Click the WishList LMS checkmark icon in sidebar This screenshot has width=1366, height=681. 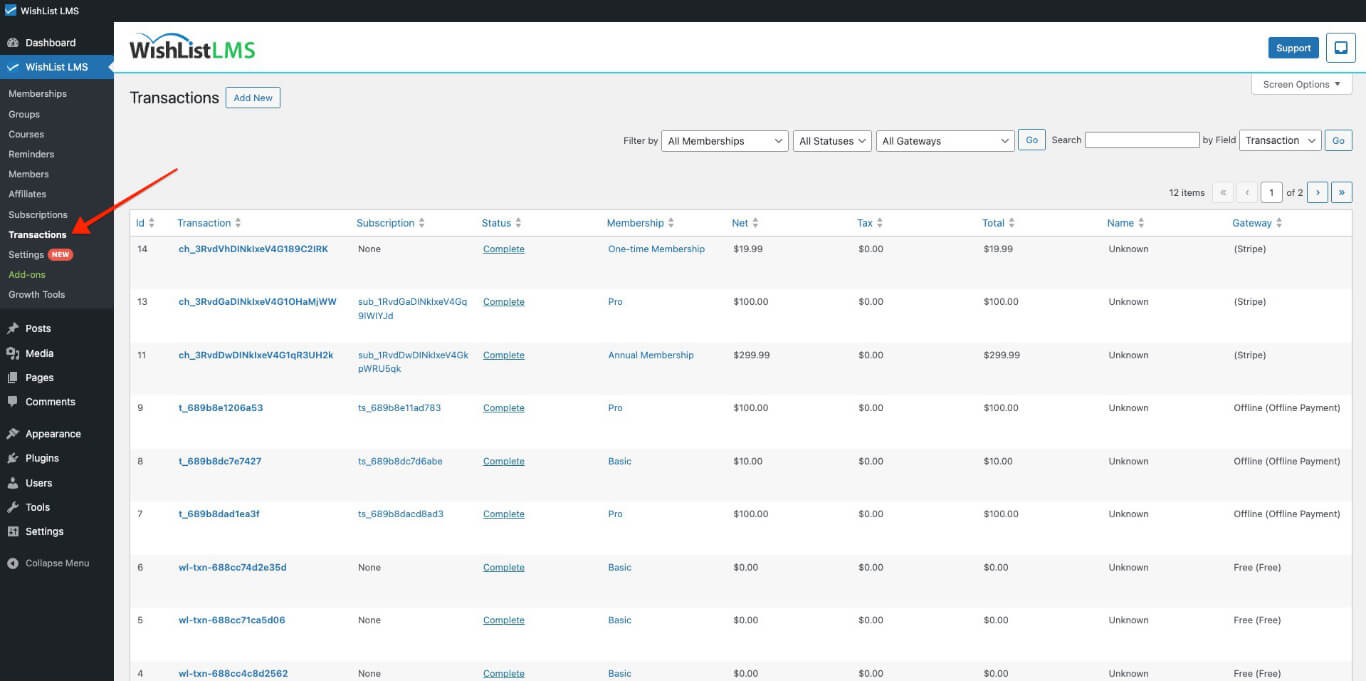point(14,67)
